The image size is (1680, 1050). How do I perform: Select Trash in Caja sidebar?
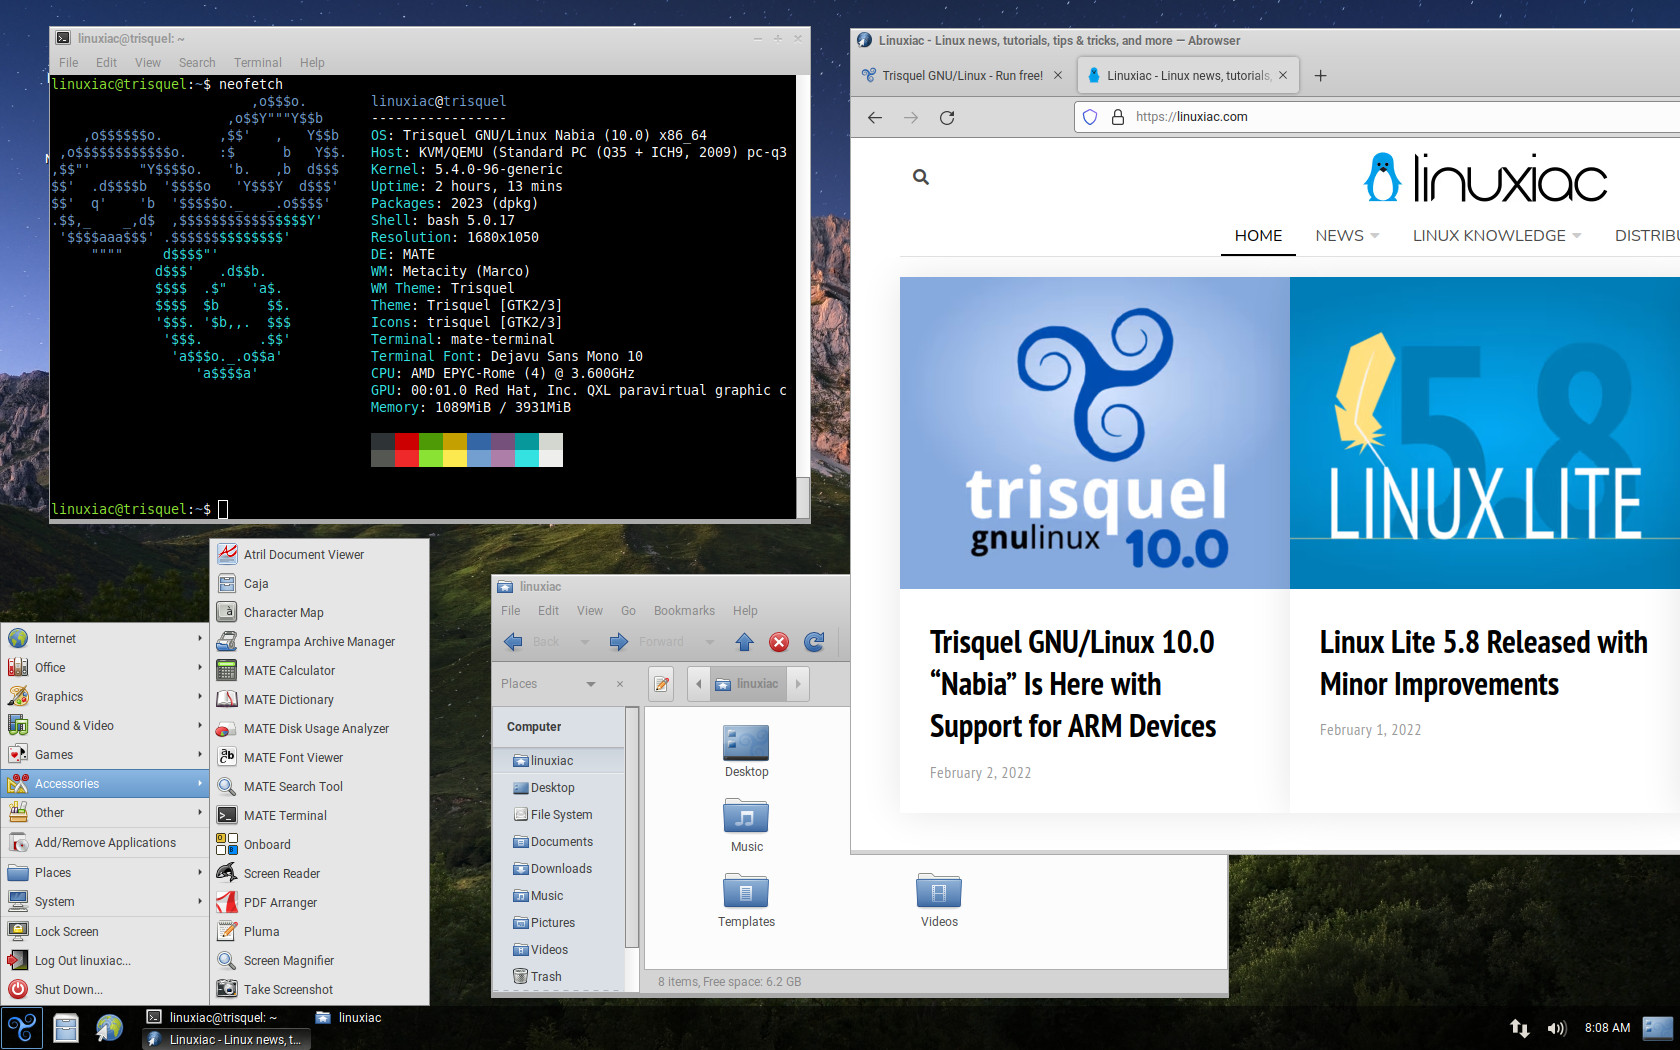[x=560, y=977]
